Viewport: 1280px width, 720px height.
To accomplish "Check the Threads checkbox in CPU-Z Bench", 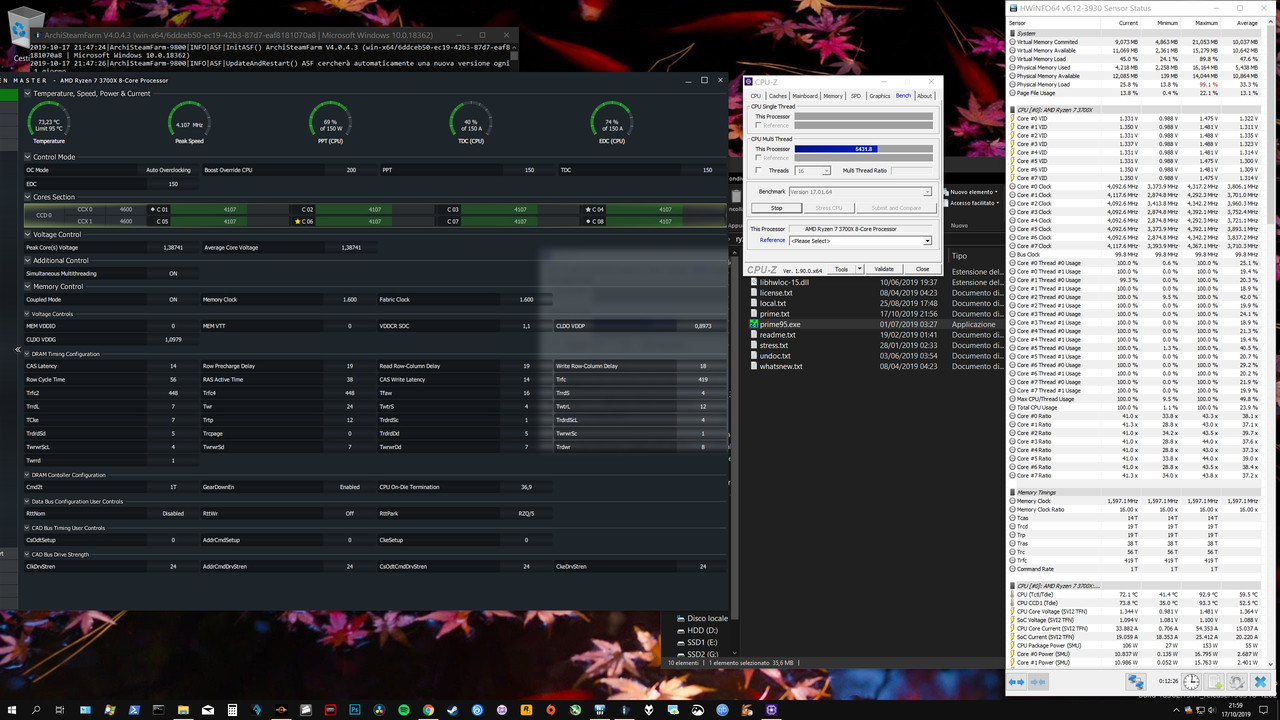I will (758, 171).
